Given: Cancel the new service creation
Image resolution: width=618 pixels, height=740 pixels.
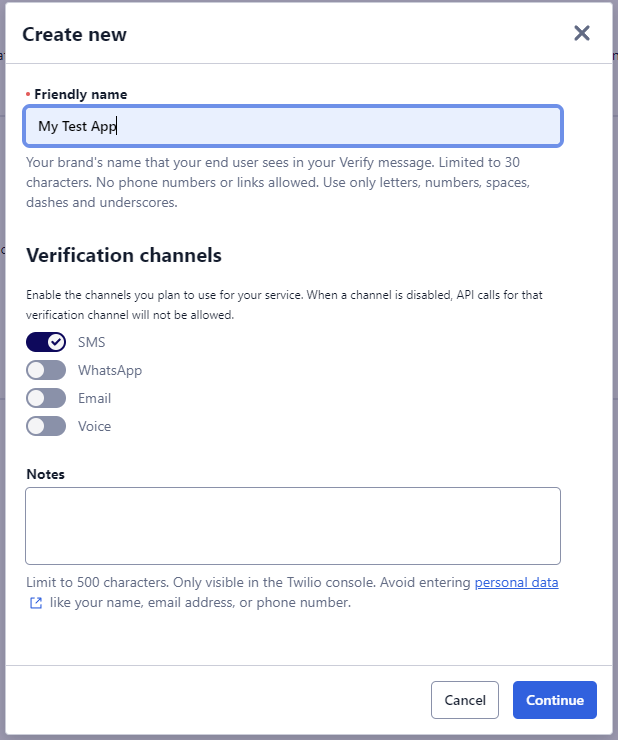Looking at the screenshot, I should pos(465,700).
